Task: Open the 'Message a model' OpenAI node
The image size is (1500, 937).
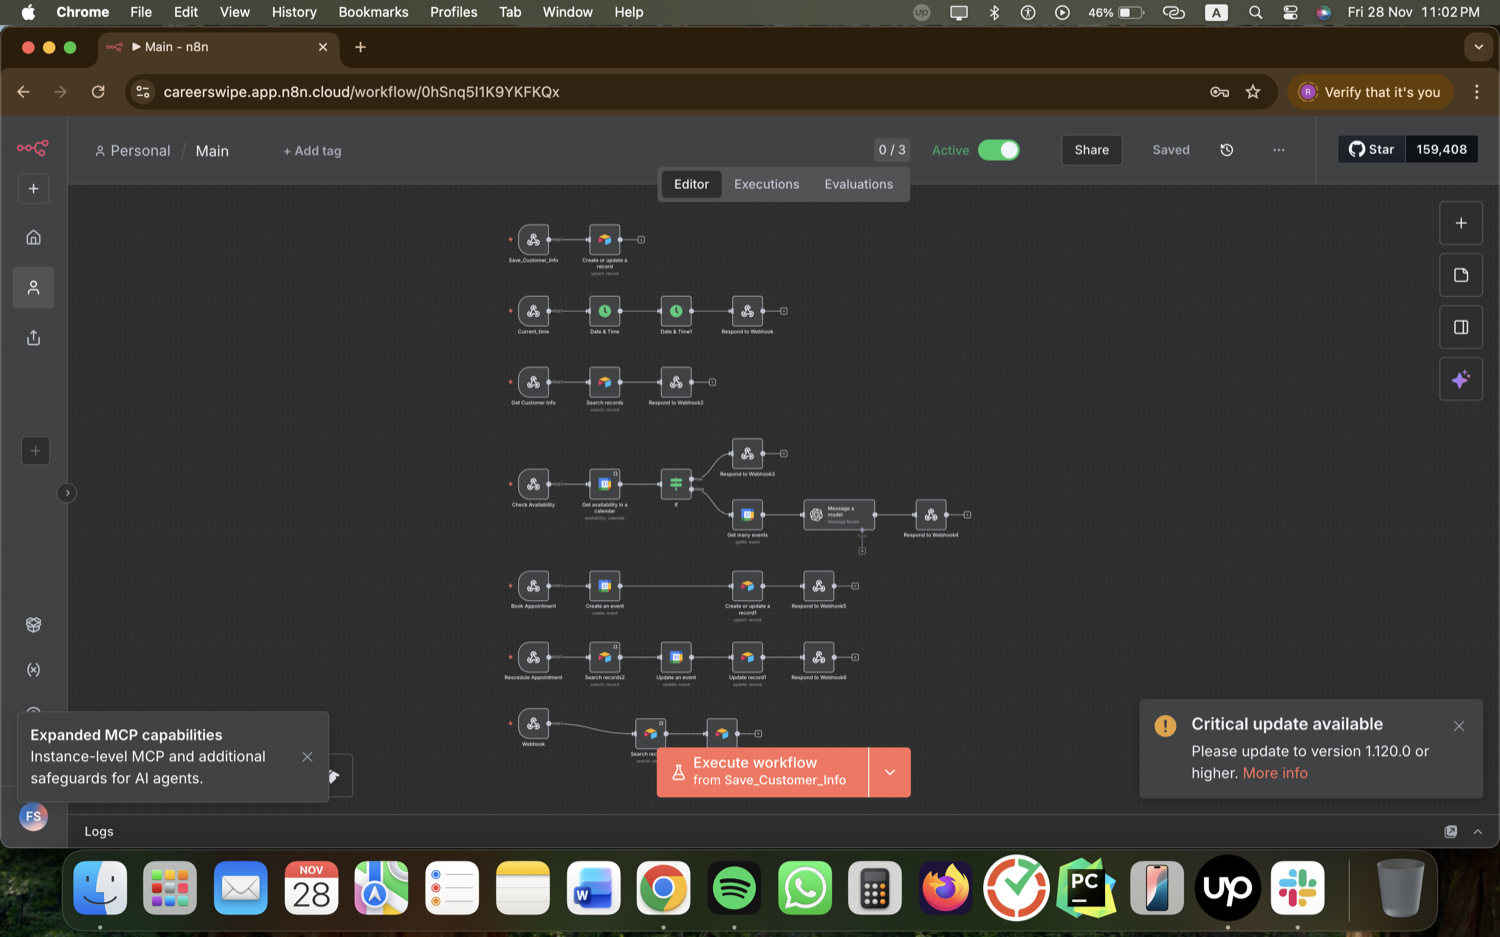Action: (839, 515)
